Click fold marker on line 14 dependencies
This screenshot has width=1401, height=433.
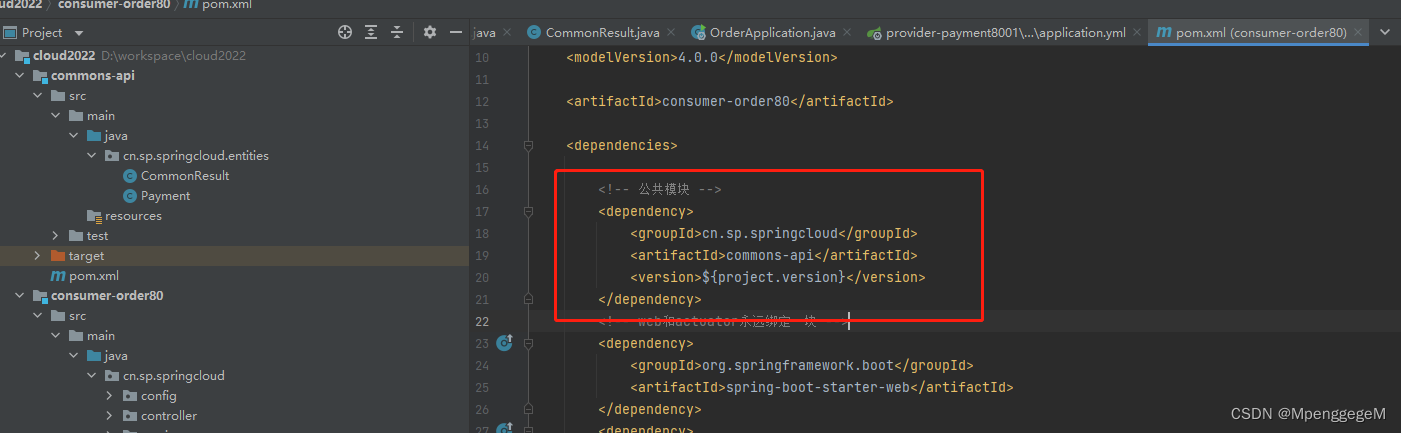528,145
